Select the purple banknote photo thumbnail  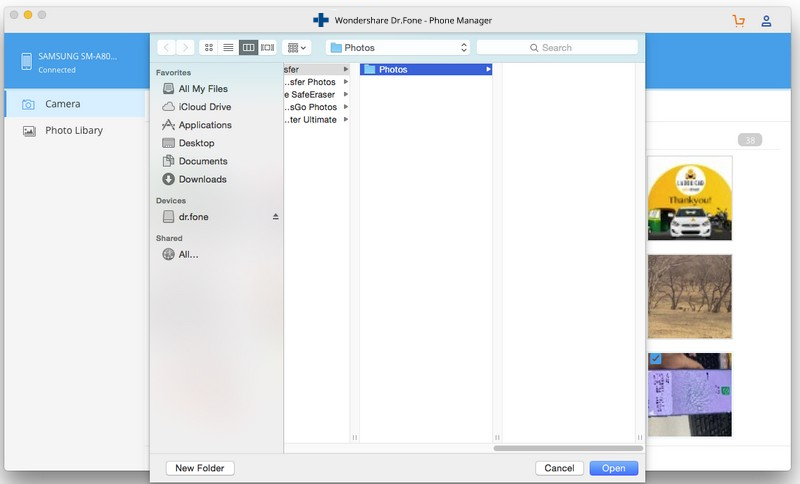690,395
